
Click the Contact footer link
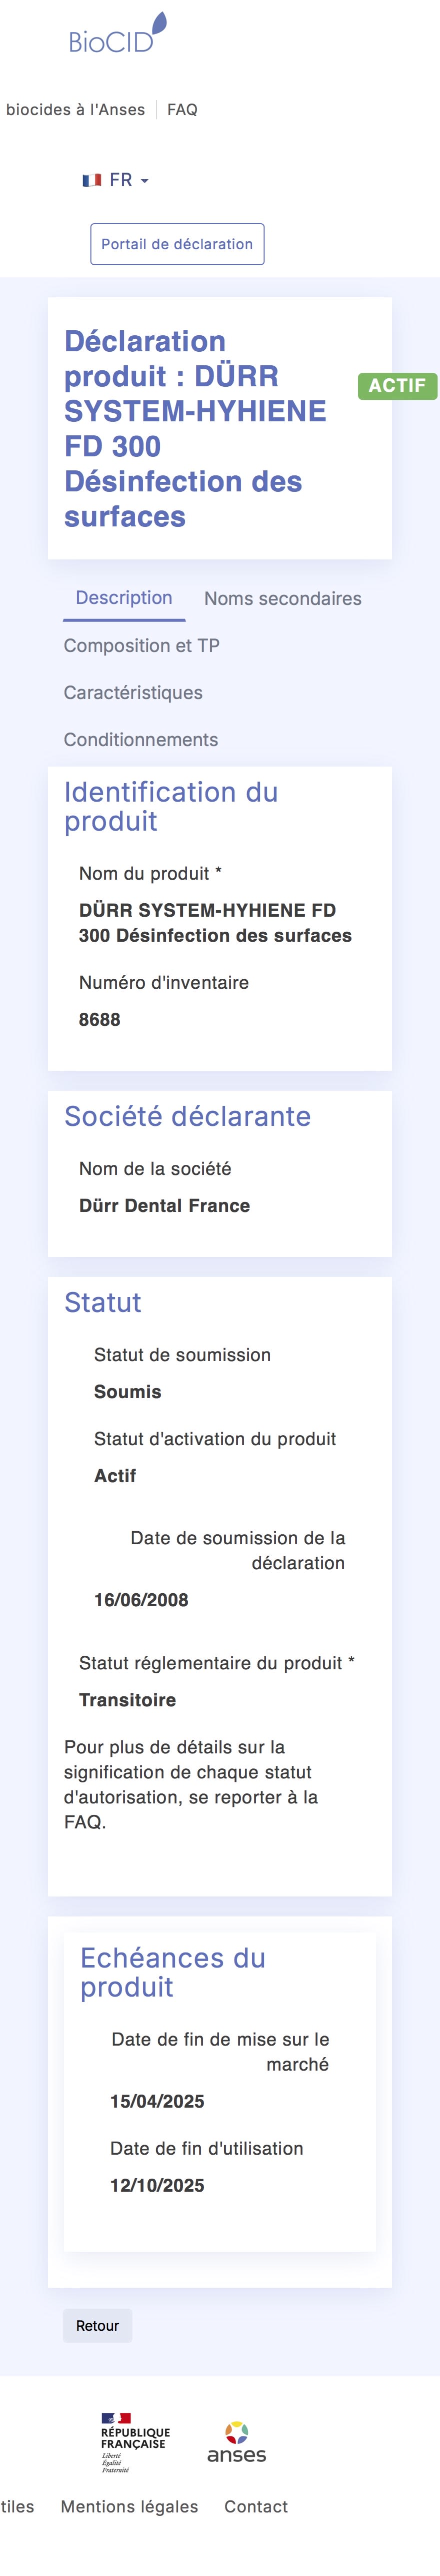click(x=256, y=2506)
